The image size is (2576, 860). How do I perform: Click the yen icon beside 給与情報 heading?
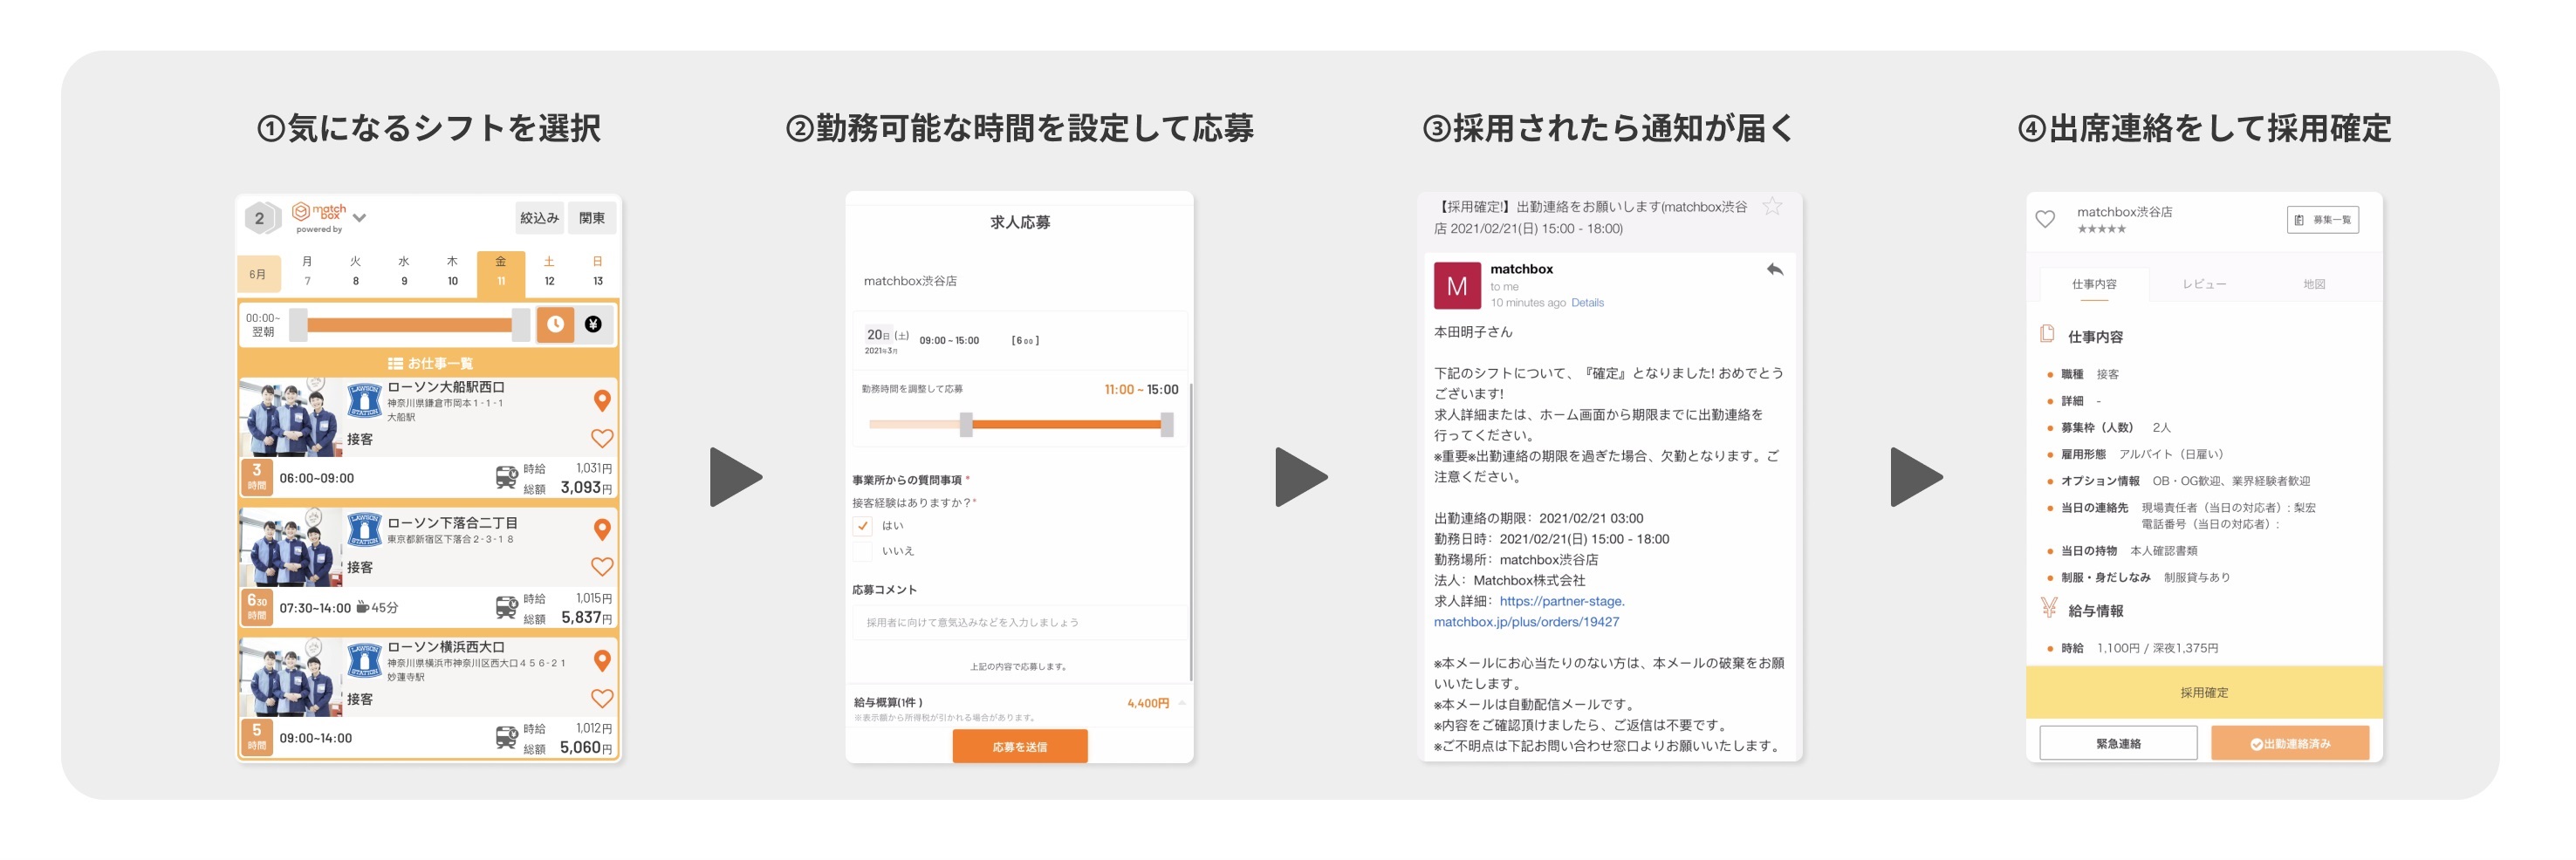click(2048, 608)
